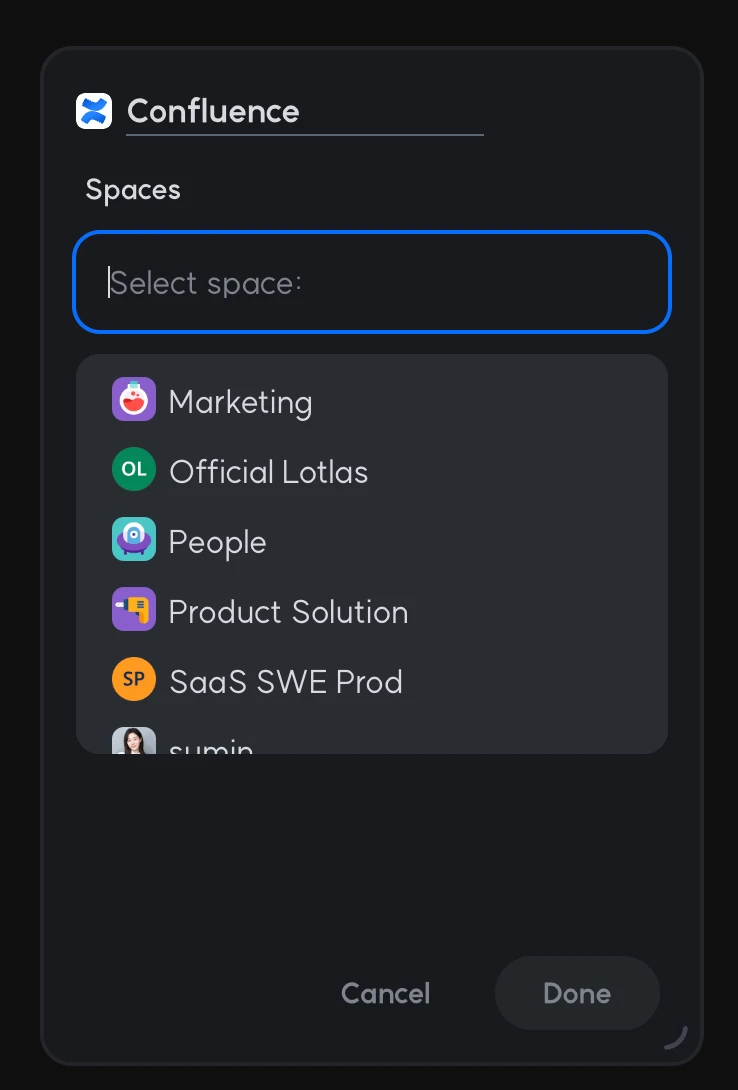Image resolution: width=738 pixels, height=1090 pixels.
Task: Select Product Solution space name
Action: (289, 612)
